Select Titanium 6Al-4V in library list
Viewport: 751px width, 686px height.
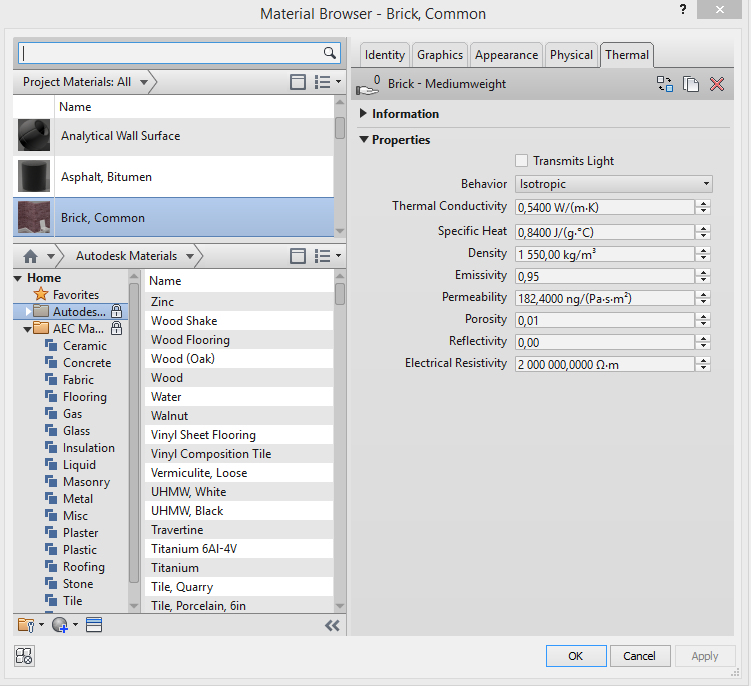(239, 549)
